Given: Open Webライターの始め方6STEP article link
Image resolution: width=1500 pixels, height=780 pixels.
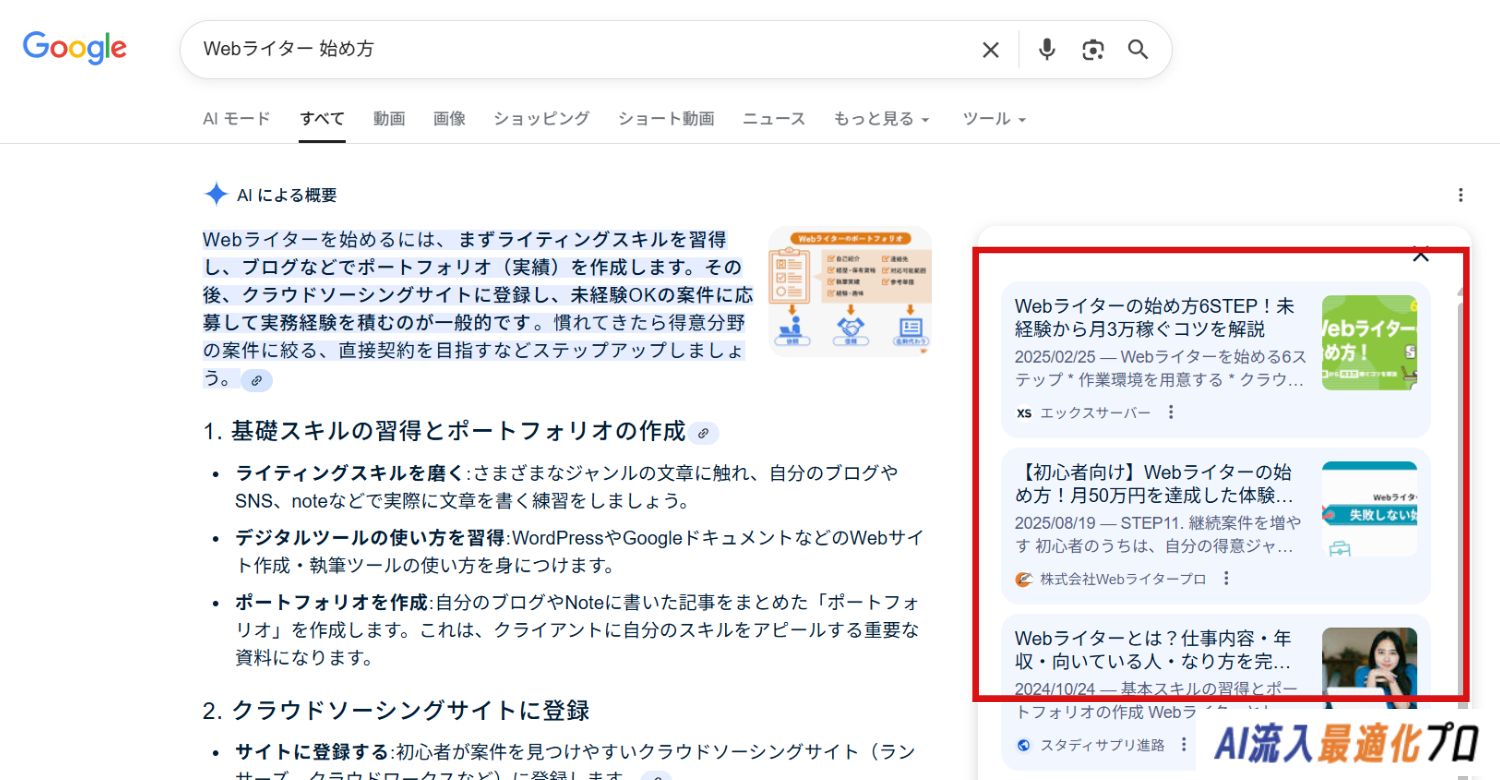Looking at the screenshot, I should pos(1154,318).
